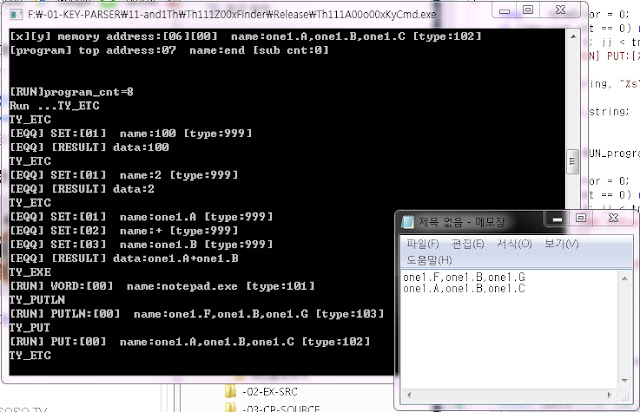640x412 pixels.
Task: Click console line [EQQ] [RESULT] data:2
Action: coord(82,189)
